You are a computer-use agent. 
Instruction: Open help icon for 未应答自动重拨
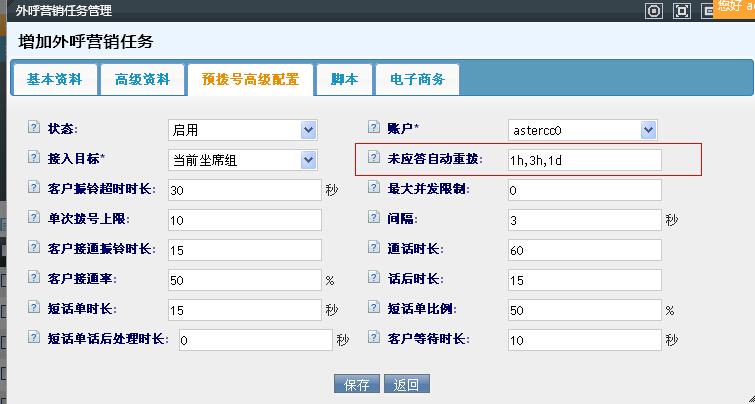click(374, 158)
